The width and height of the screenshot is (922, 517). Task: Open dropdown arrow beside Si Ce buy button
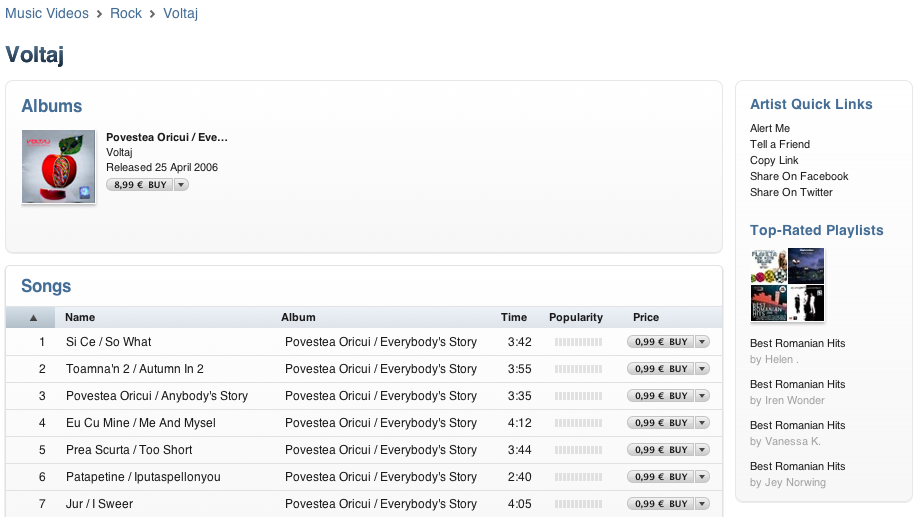(702, 342)
